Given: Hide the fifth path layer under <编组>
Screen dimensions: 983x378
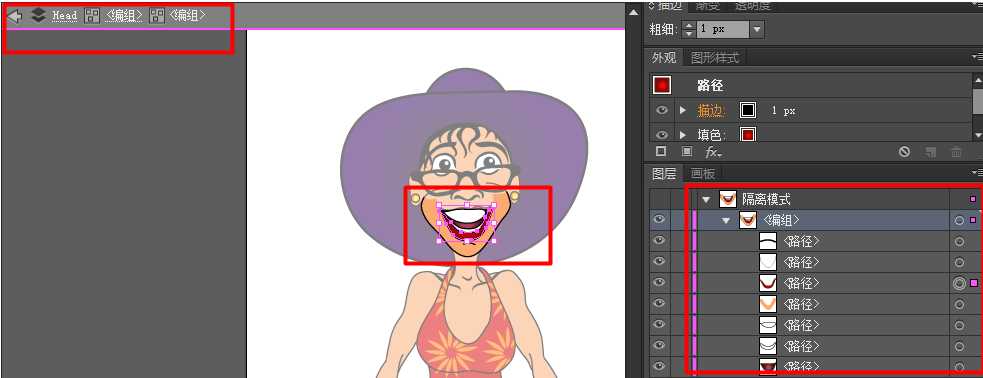Looking at the screenshot, I should (x=658, y=325).
